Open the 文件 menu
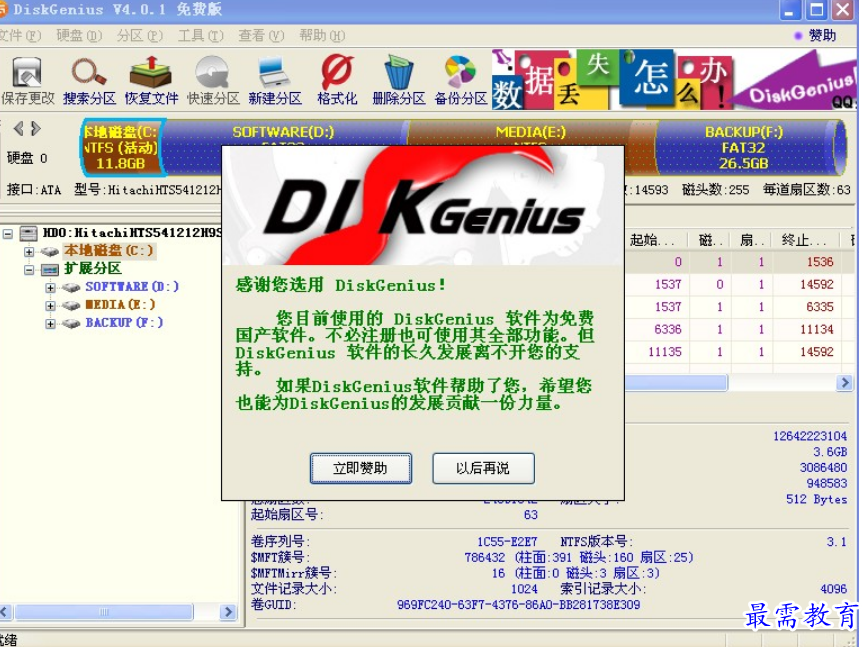Image resolution: width=867 pixels, height=647 pixels. click(20, 36)
